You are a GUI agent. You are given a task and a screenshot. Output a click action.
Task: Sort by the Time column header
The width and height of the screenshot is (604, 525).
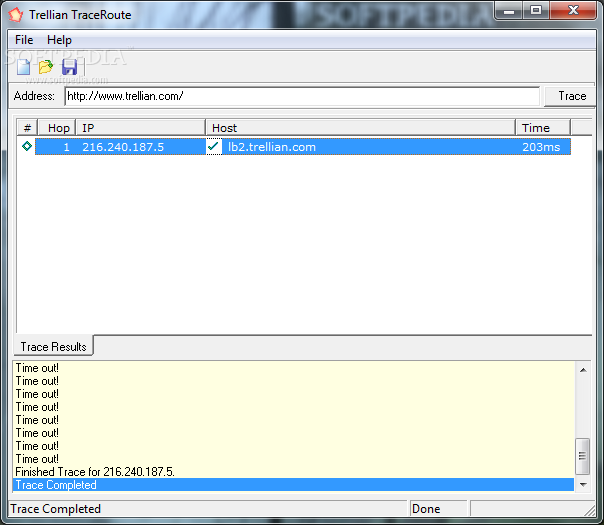click(543, 127)
